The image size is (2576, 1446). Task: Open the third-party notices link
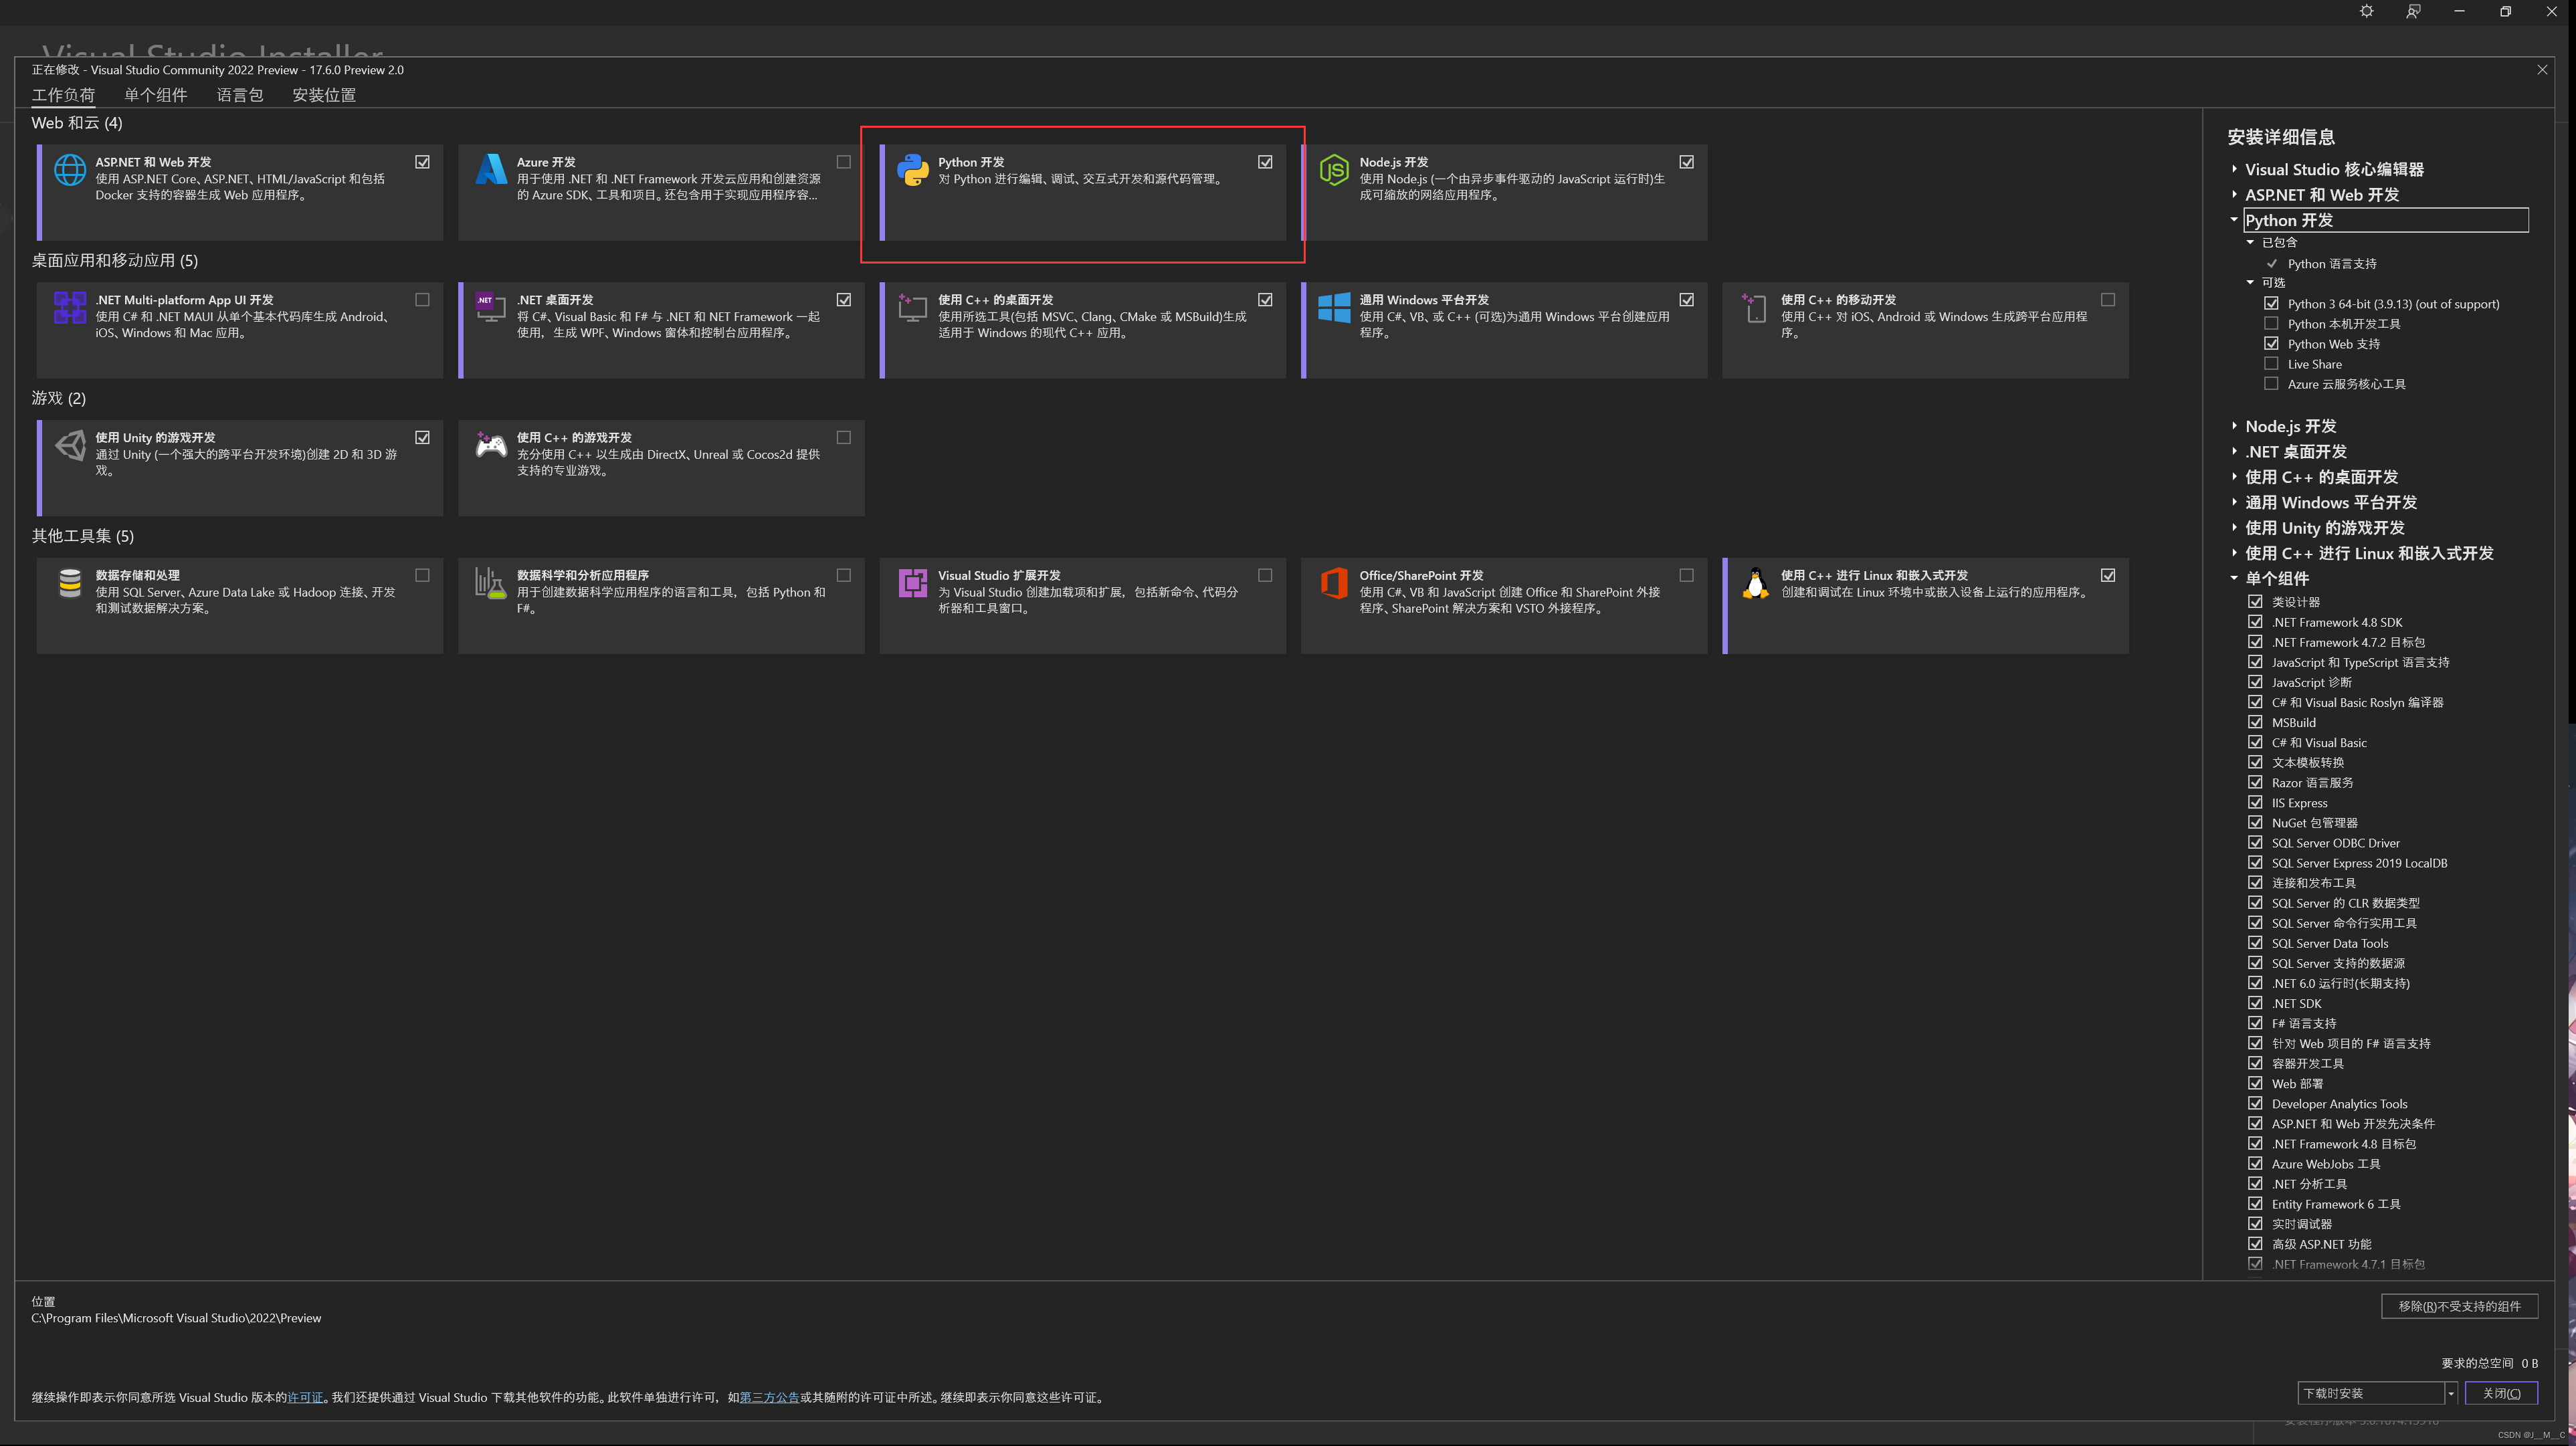click(x=769, y=1398)
